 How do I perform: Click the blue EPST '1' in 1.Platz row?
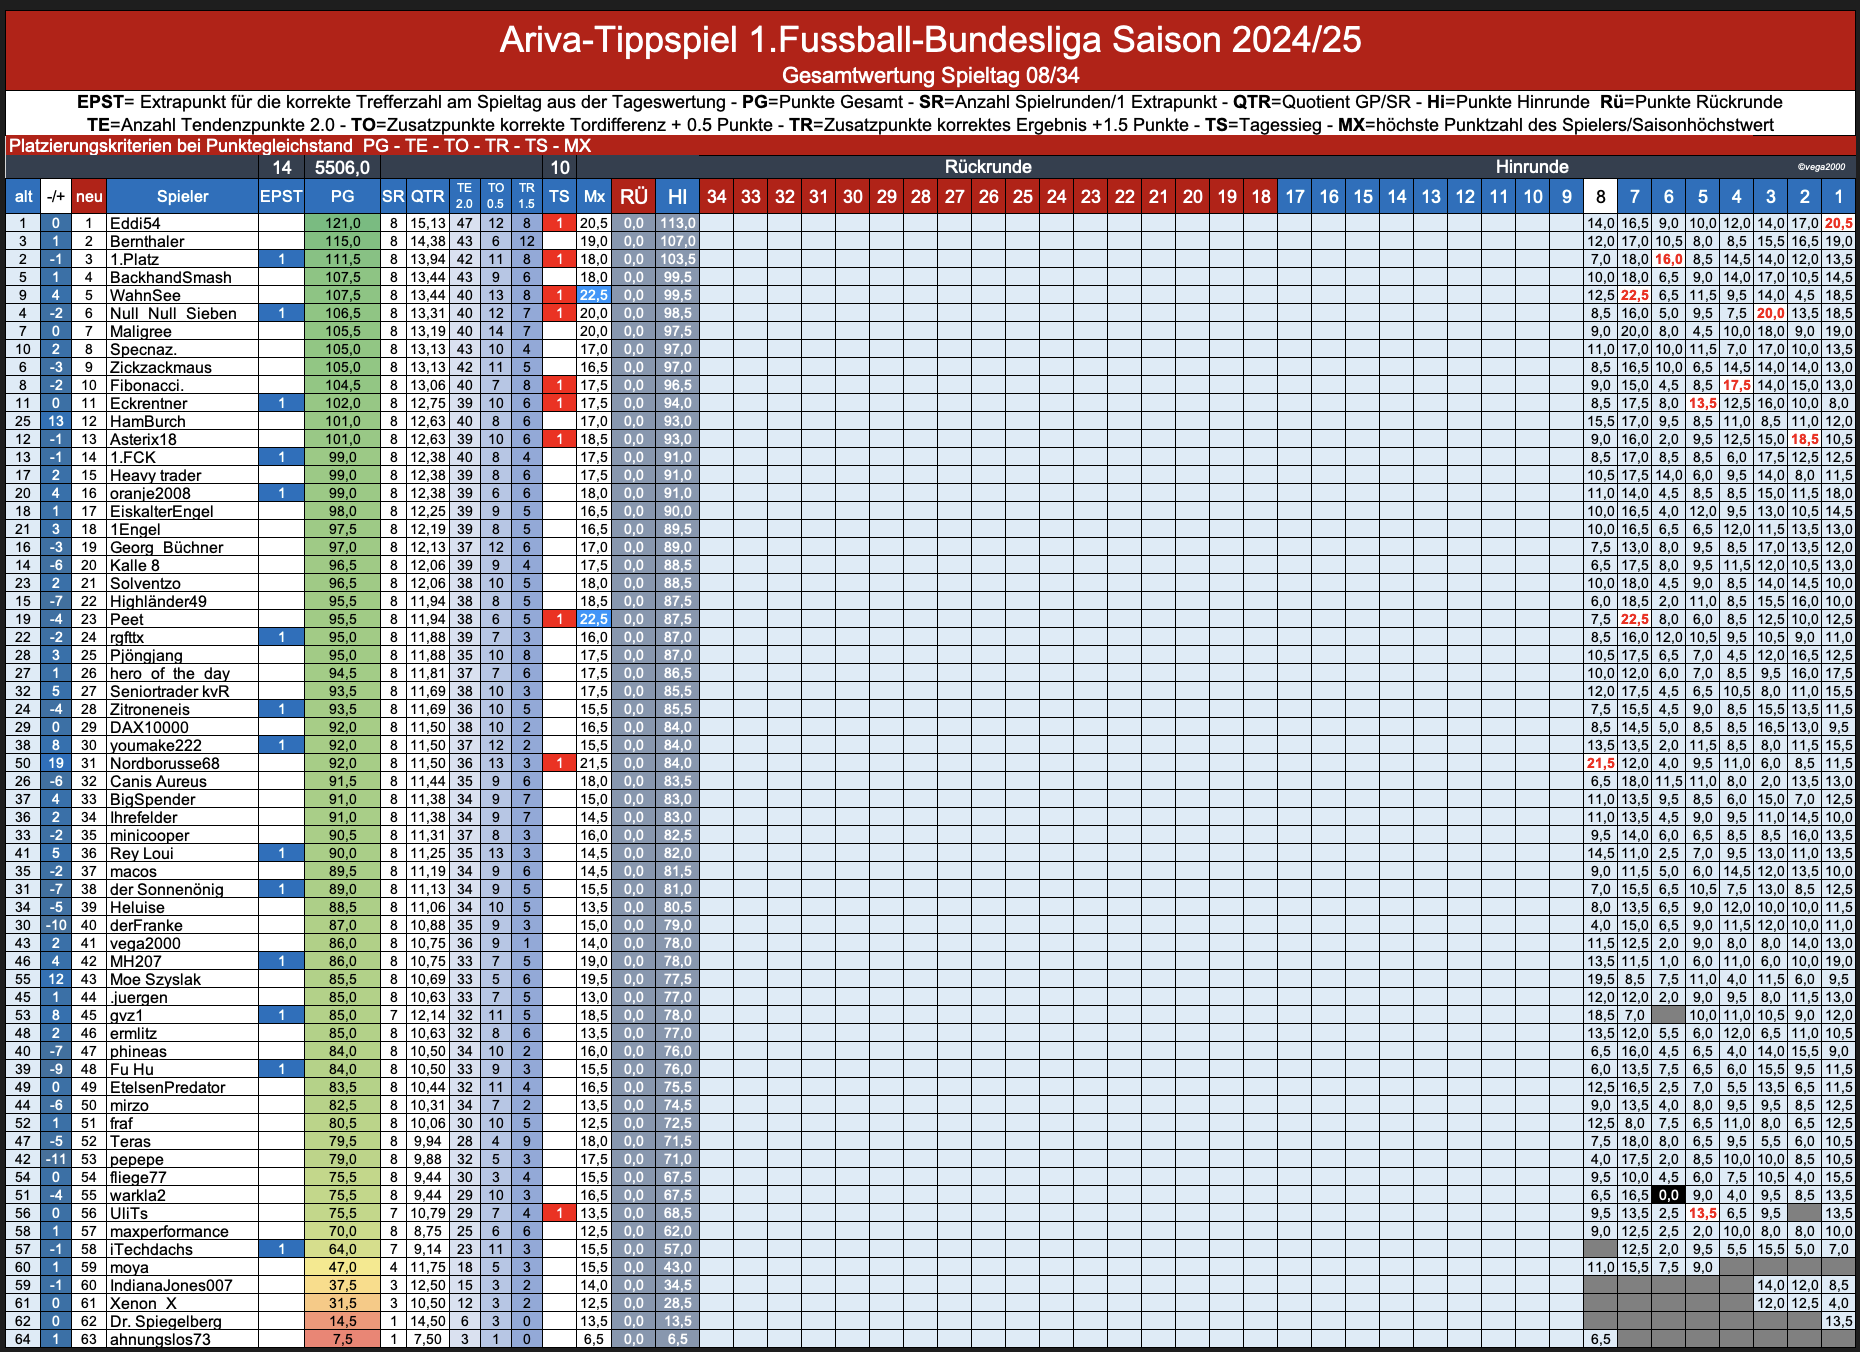tap(281, 259)
